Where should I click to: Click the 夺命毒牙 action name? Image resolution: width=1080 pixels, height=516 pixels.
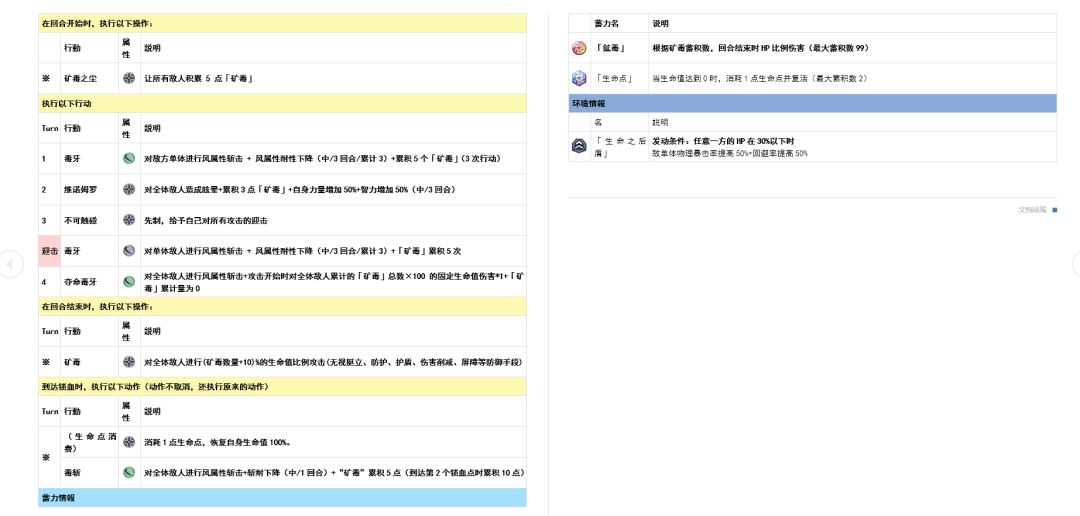pos(80,281)
